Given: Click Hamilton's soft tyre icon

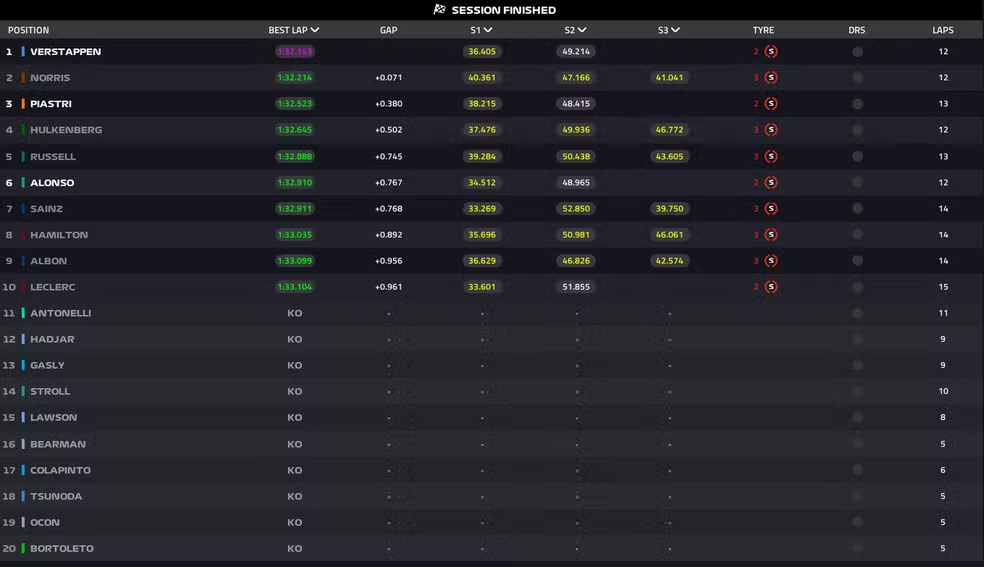Looking at the screenshot, I should click(771, 235).
